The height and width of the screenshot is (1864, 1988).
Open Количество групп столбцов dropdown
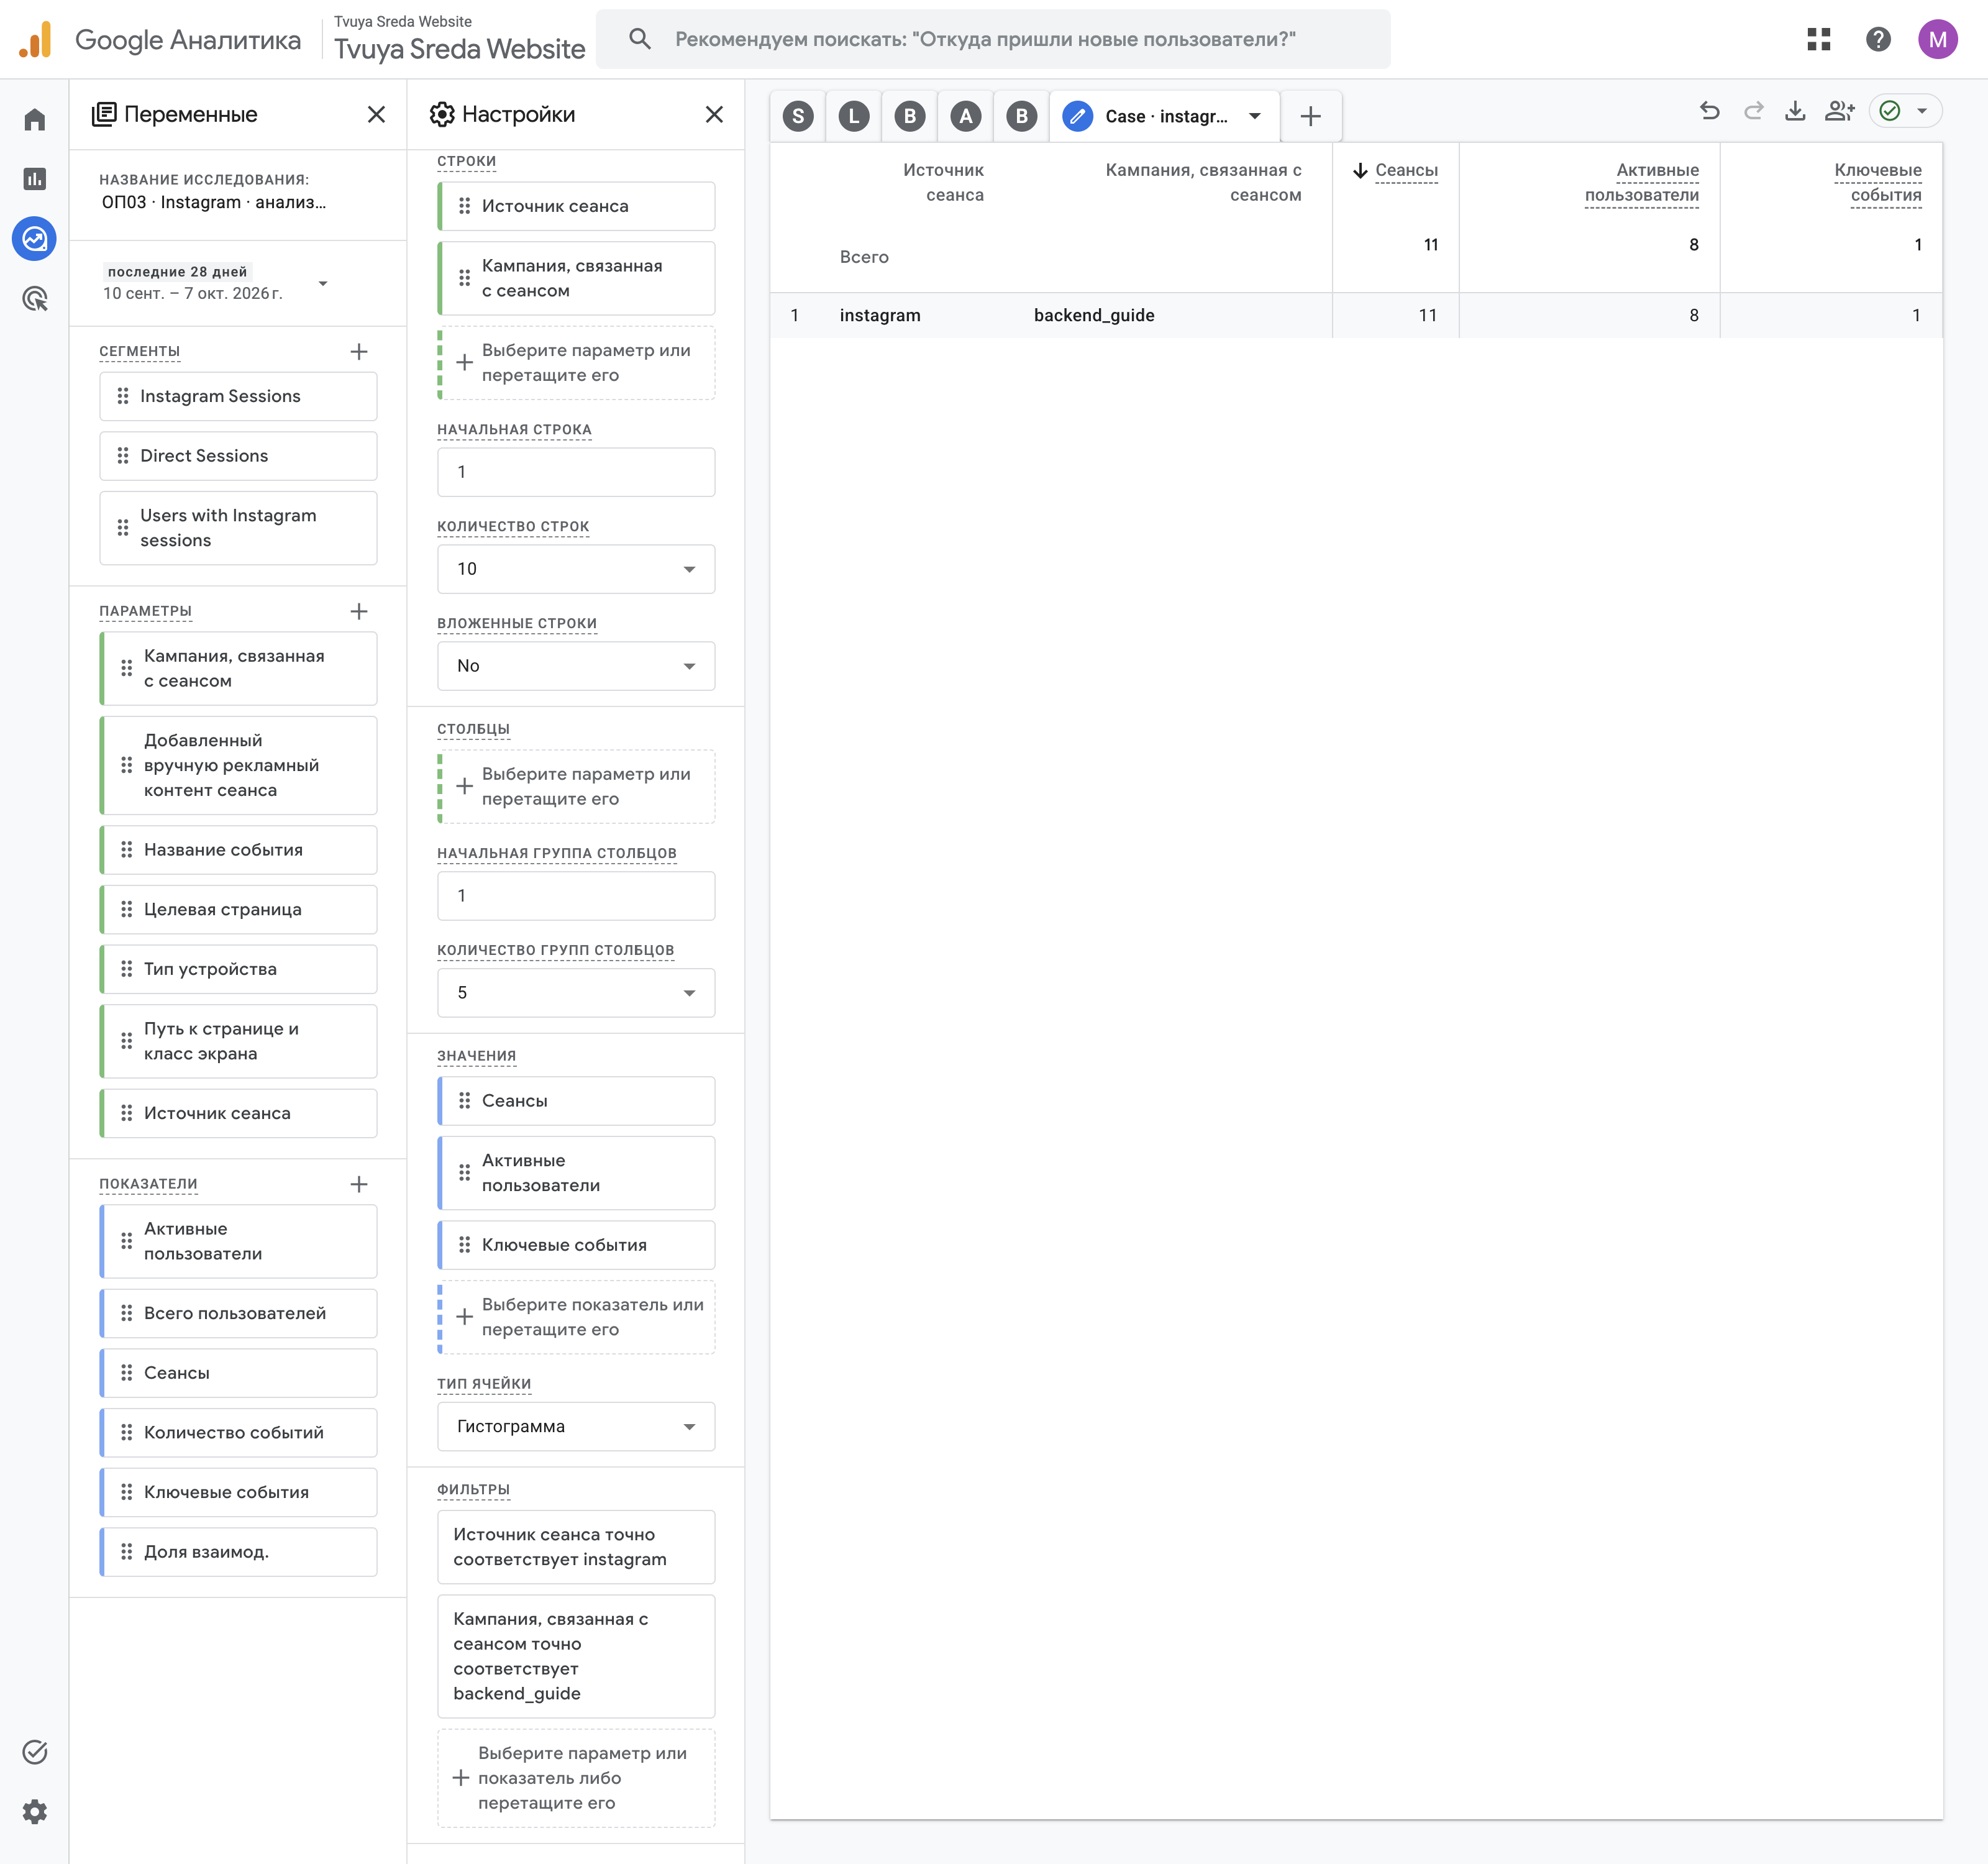(576, 993)
